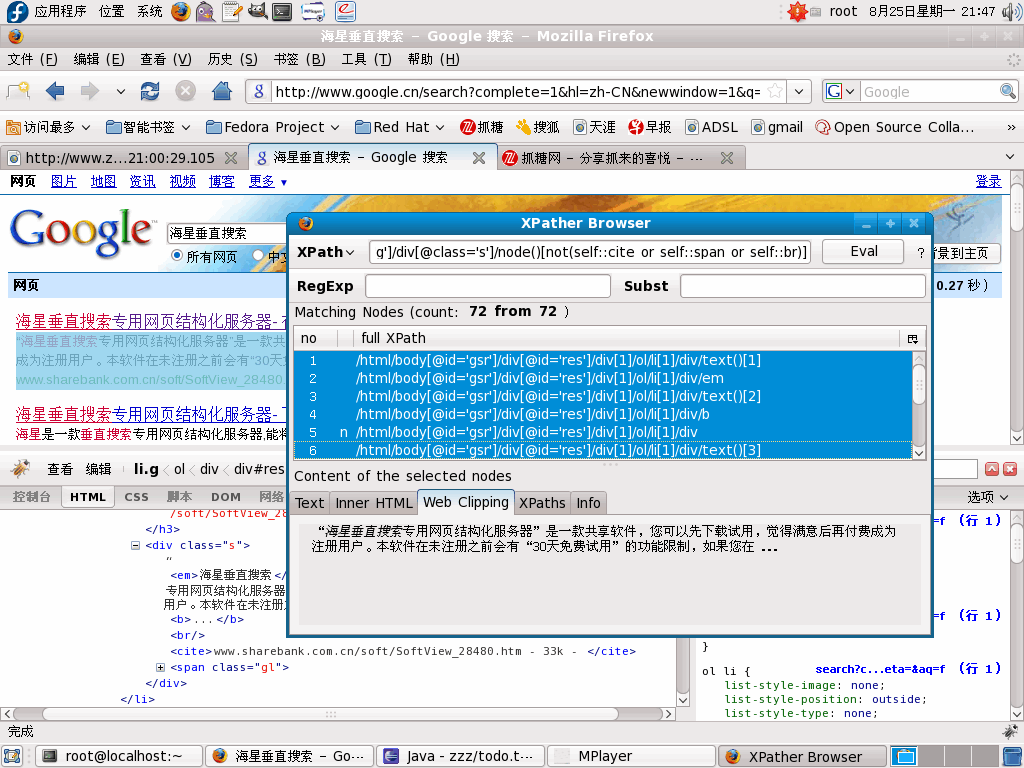Open Pidgin messenger from the top panel
Image resolution: width=1024 pixels, height=768 pixels.
(x=206, y=11)
